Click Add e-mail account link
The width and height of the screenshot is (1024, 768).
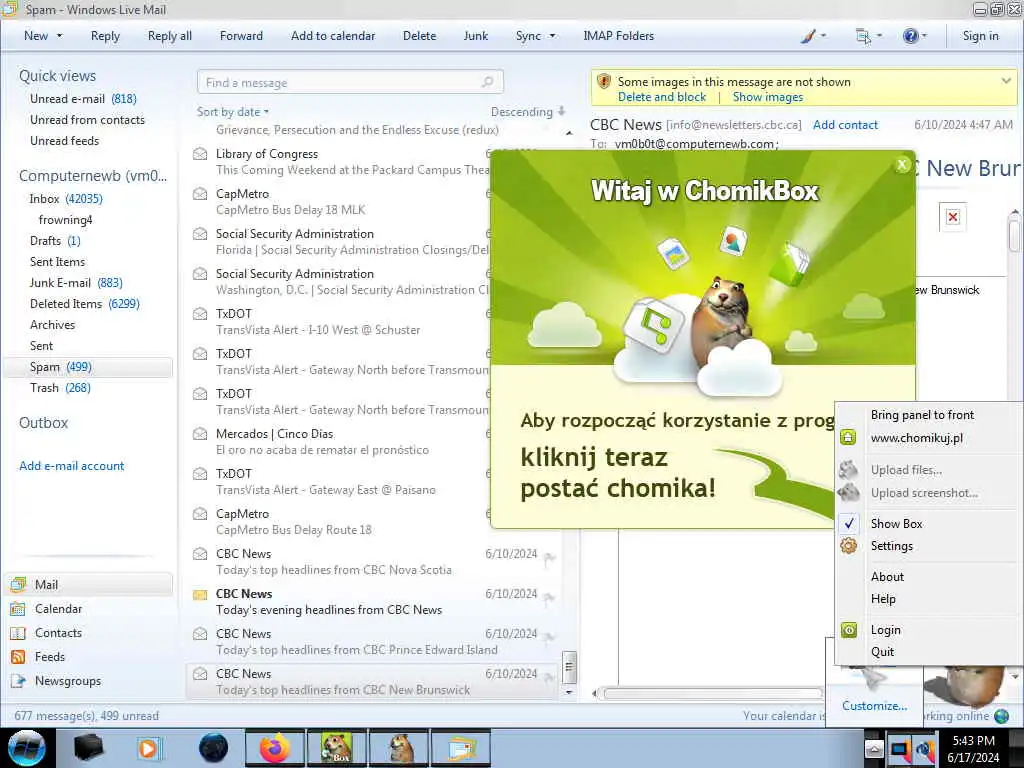click(x=71, y=466)
